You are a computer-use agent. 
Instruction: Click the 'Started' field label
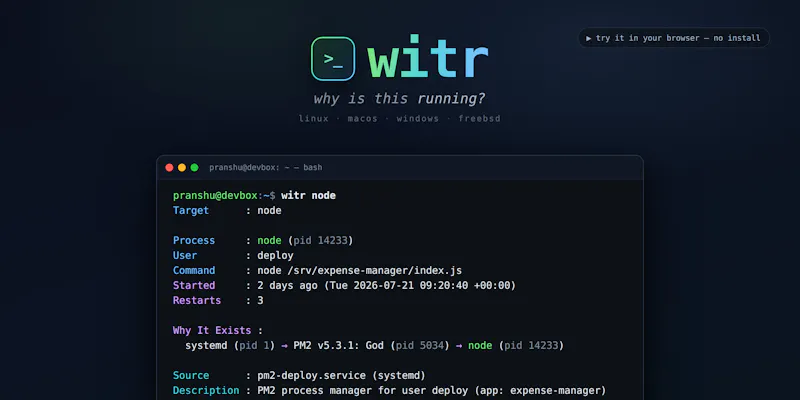[x=194, y=285]
